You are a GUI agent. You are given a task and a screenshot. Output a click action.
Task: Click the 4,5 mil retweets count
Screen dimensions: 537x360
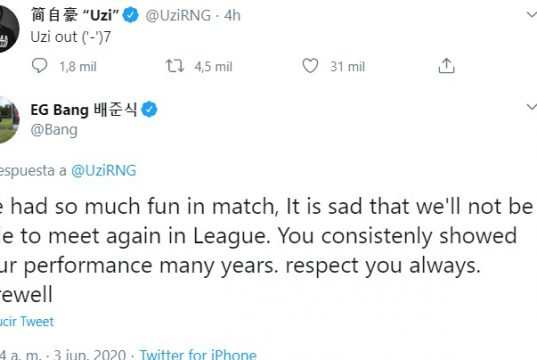pyautogui.click(x=213, y=66)
